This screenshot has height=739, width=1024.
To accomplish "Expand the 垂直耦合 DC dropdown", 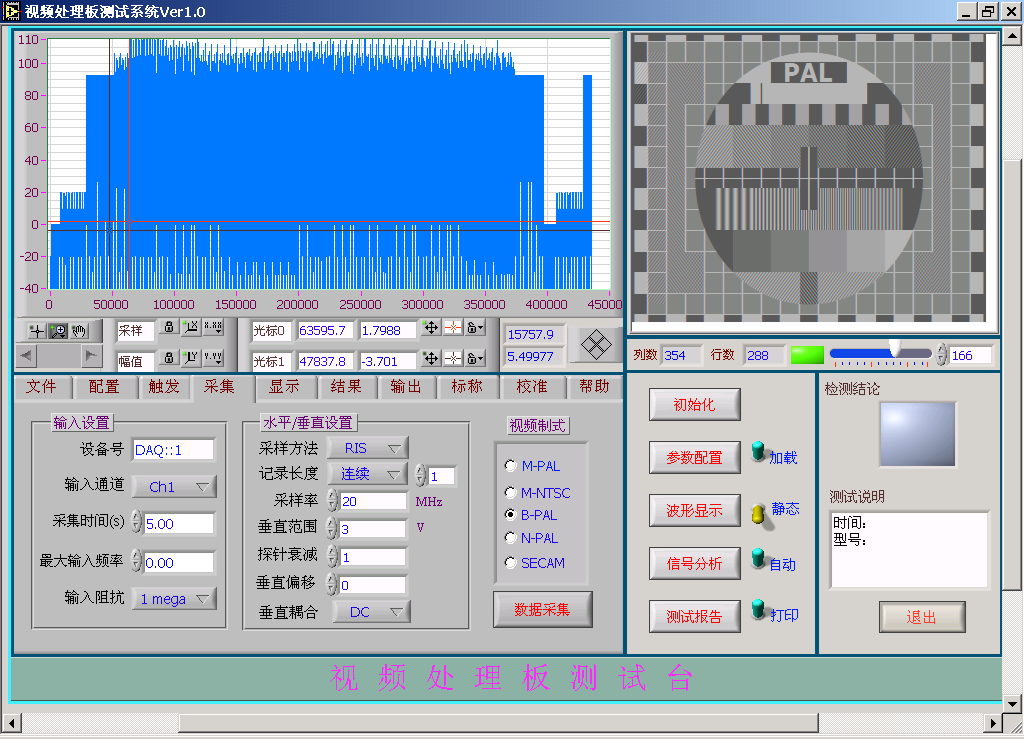I will click(x=371, y=612).
